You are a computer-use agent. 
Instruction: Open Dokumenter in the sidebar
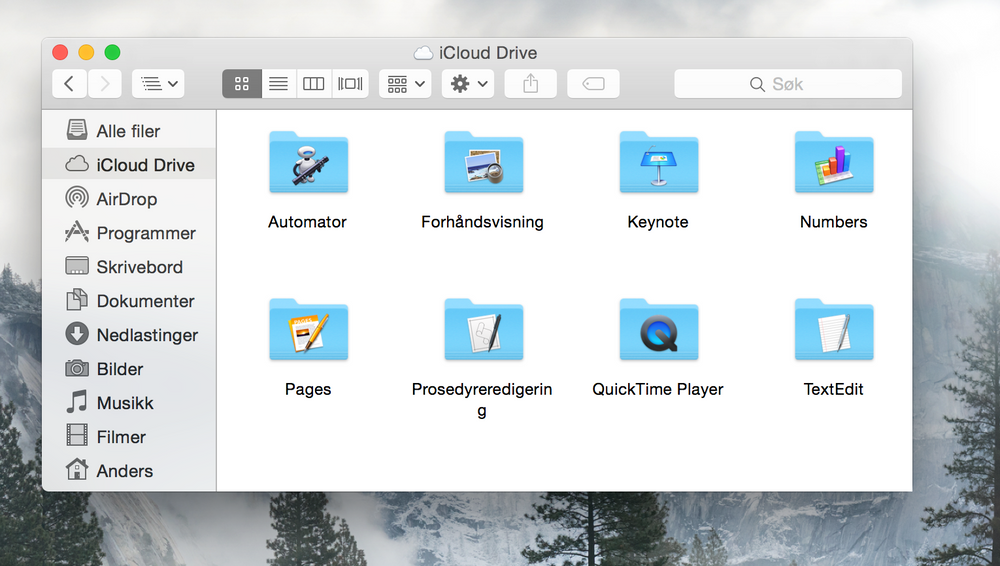click(x=129, y=301)
